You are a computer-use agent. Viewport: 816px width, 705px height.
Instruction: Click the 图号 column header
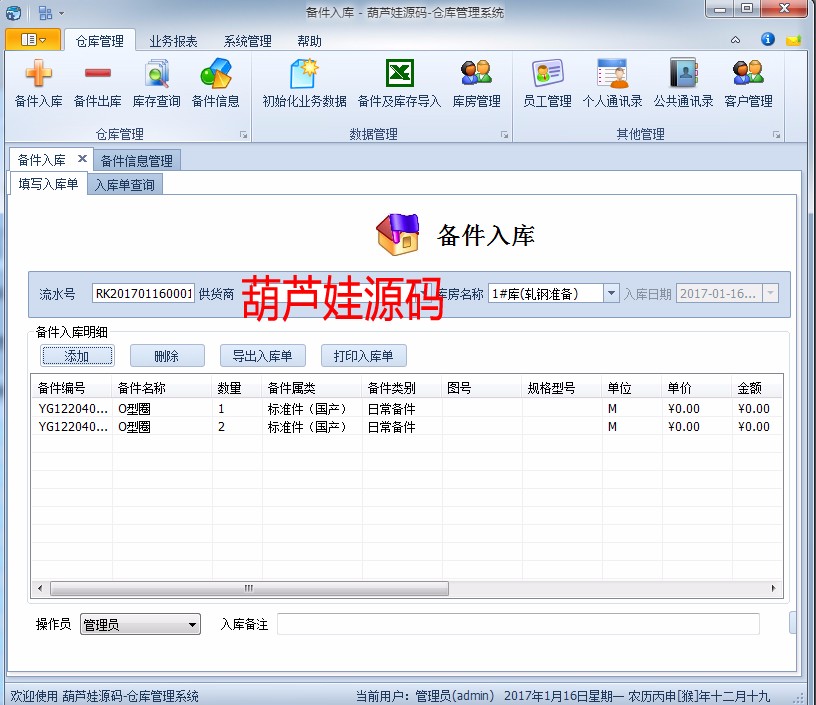(482, 388)
